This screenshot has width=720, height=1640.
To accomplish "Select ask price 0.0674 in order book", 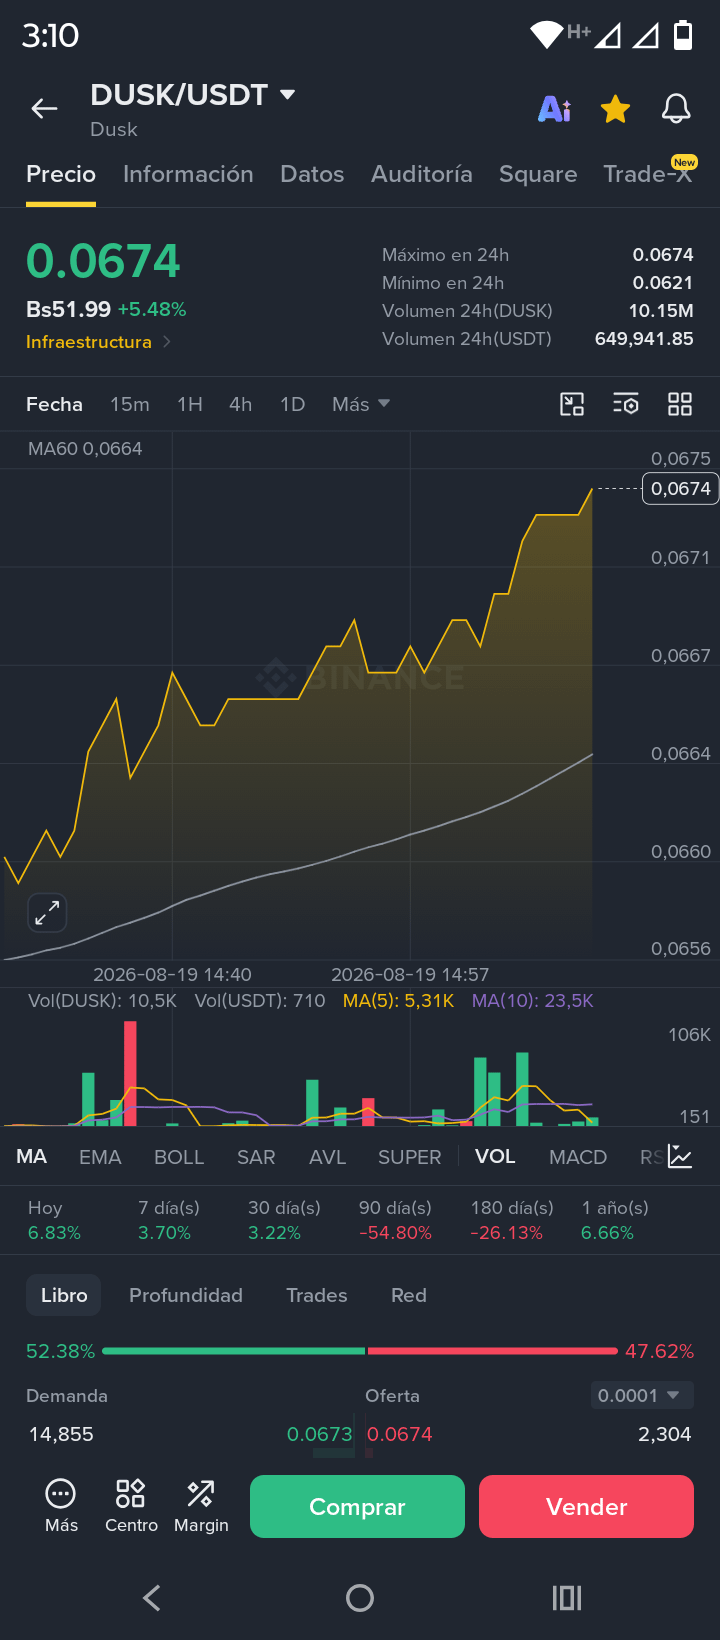I will click(x=400, y=1434).
